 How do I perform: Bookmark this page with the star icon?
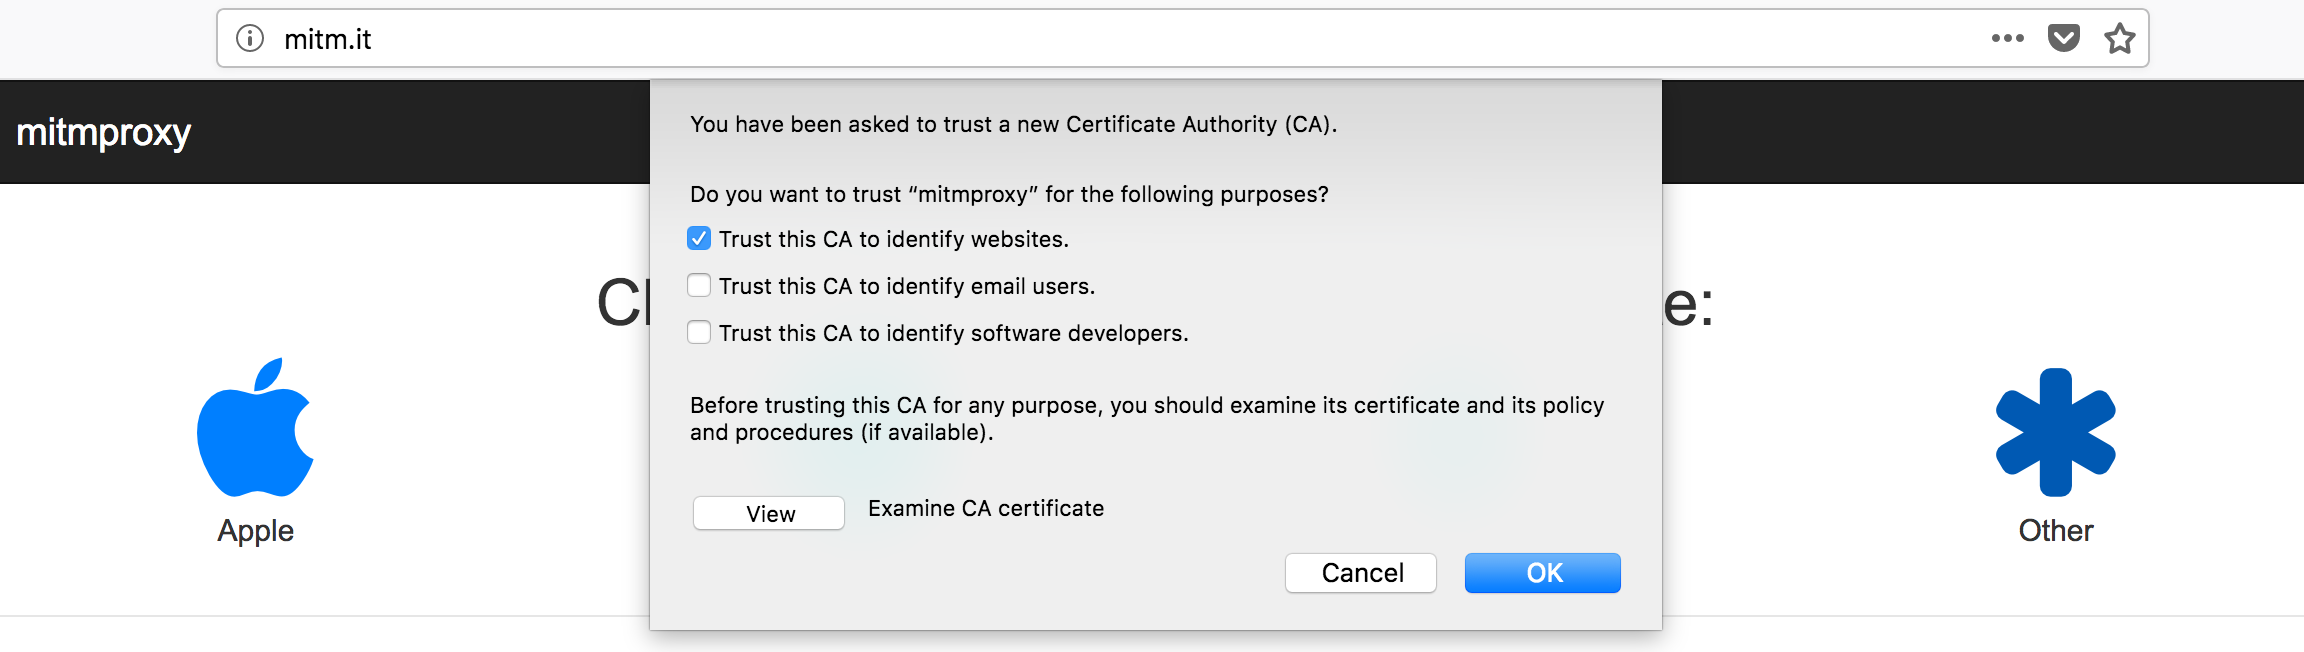[x=2119, y=39]
